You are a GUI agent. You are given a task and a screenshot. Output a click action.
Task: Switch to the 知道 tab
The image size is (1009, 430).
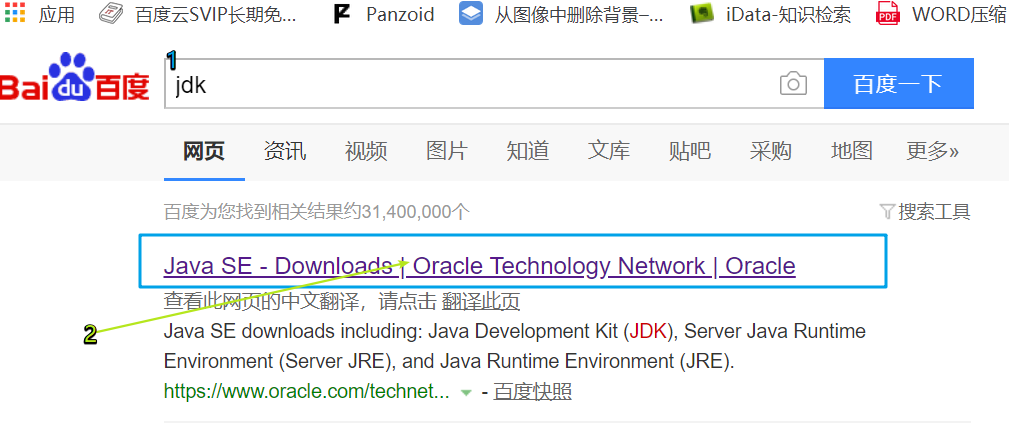pyautogui.click(x=528, y=151)
